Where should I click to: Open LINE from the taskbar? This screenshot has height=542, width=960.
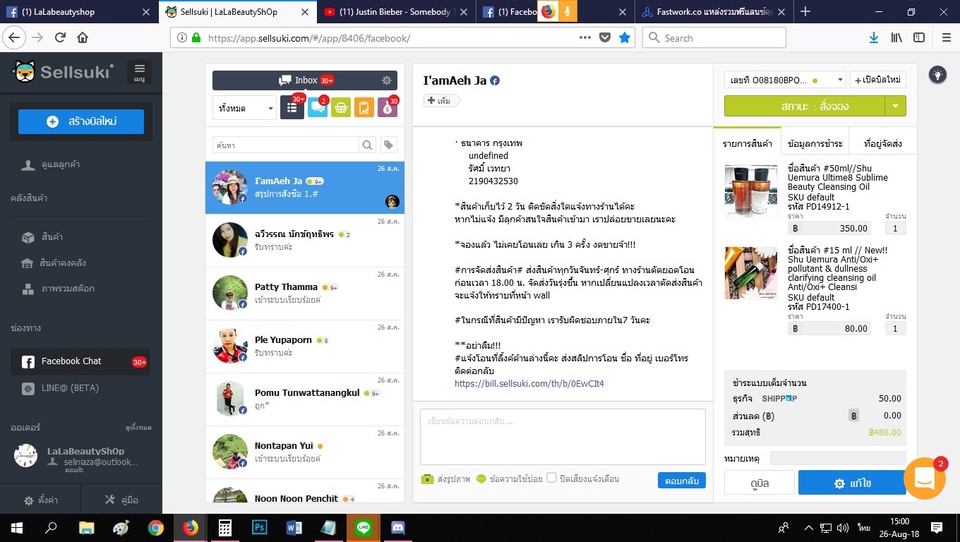click(363, 528)
